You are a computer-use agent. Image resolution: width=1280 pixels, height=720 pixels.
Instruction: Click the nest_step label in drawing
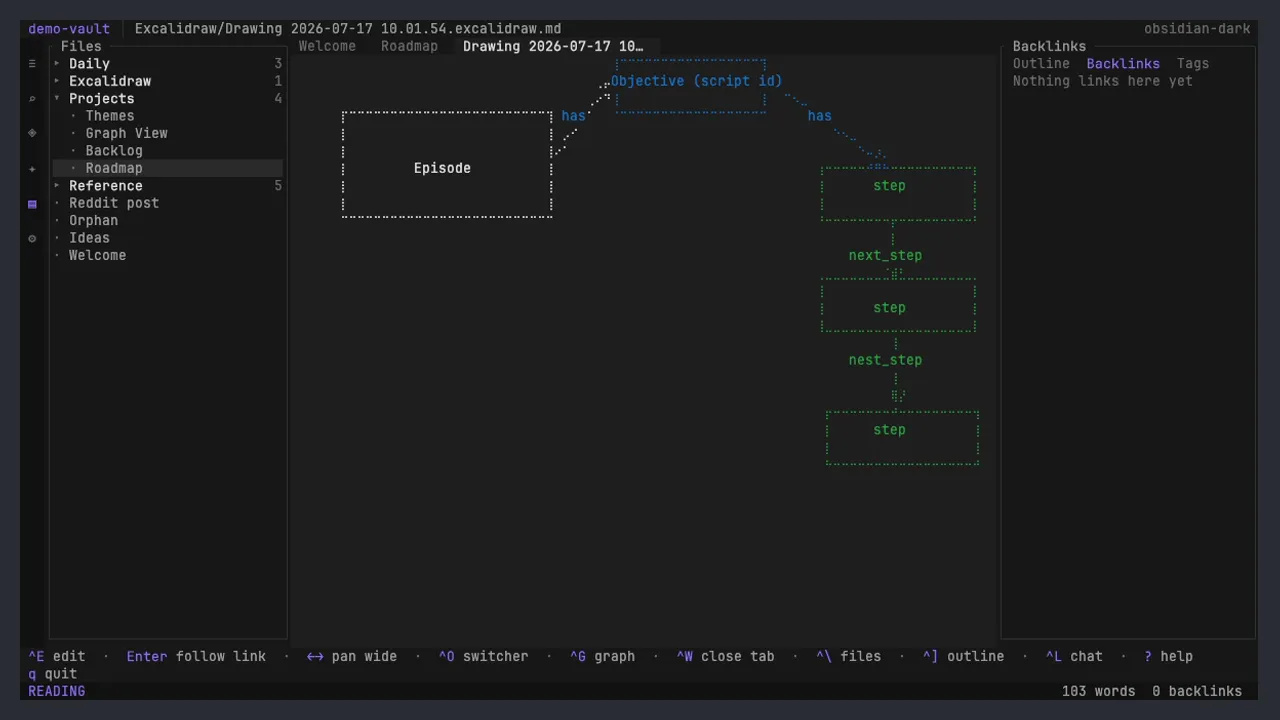(885, 360)
